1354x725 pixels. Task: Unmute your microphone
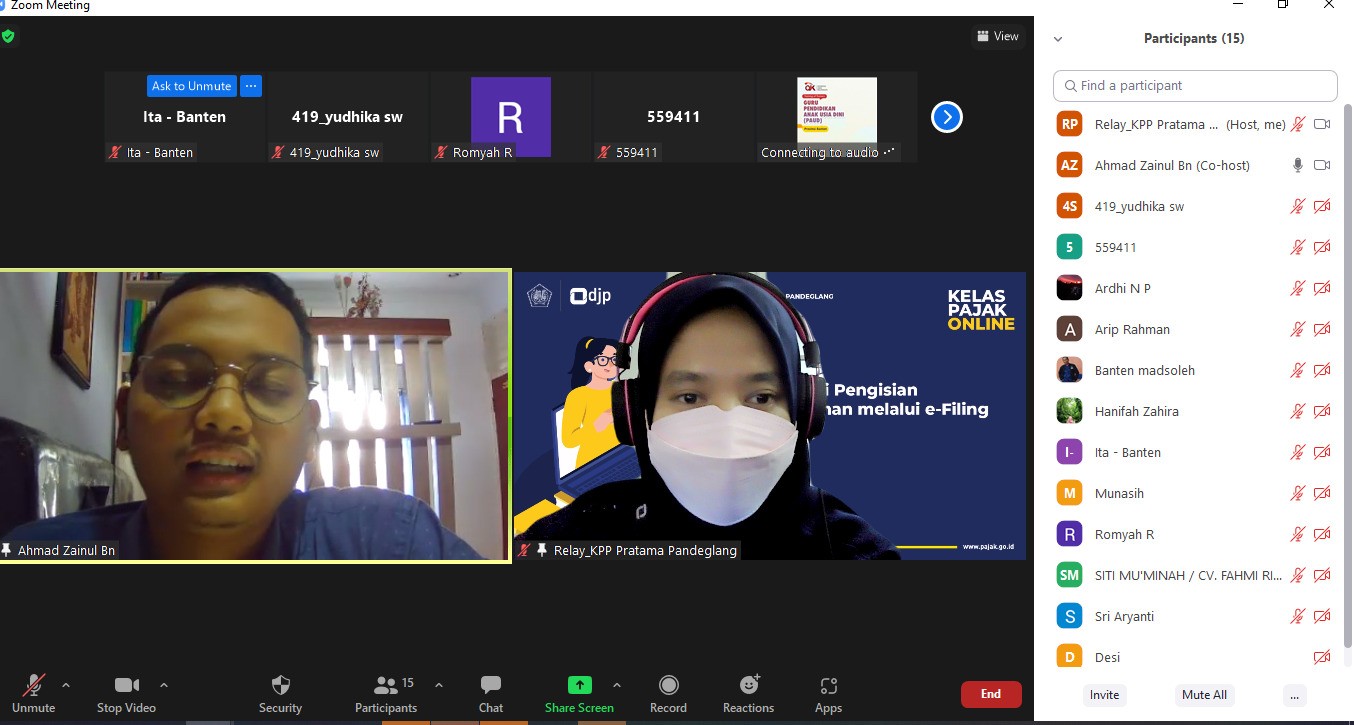coord(34,685)
